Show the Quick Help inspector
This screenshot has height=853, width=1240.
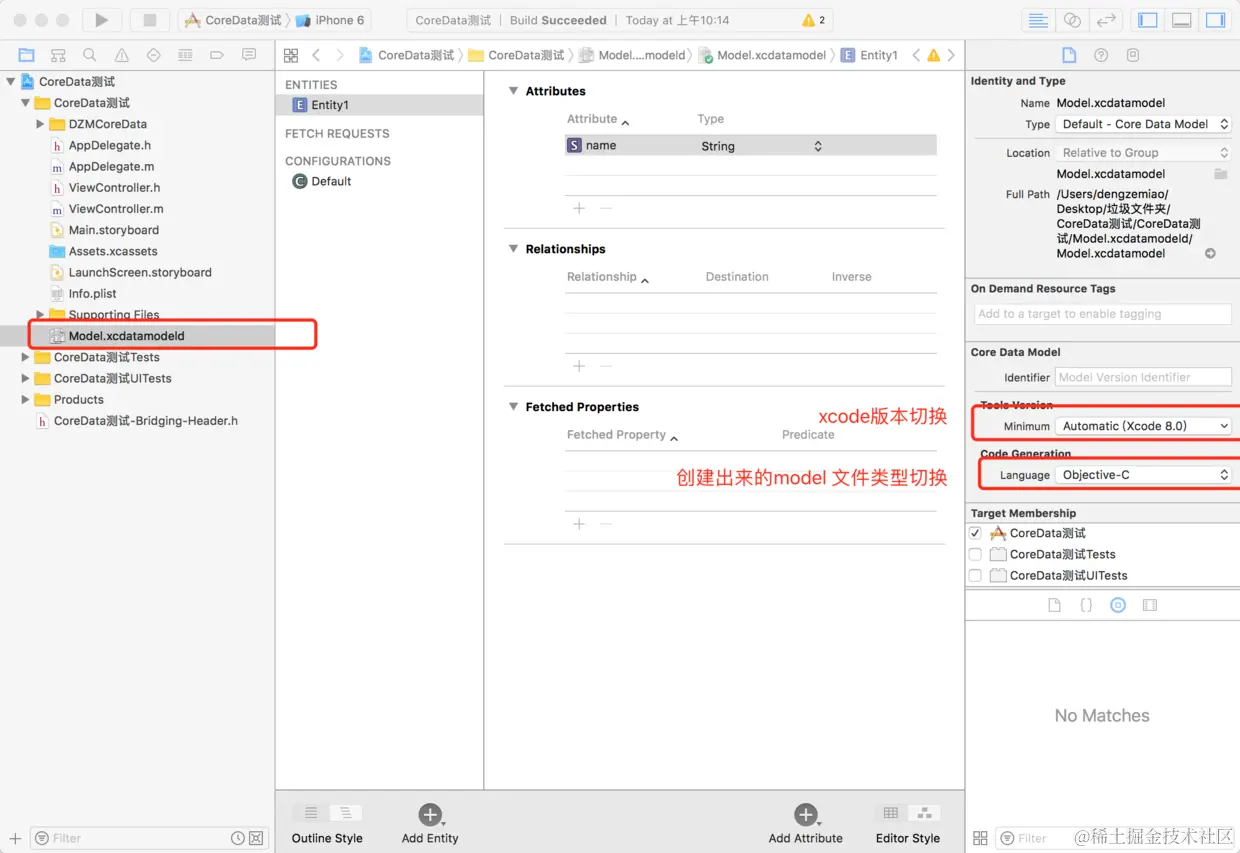point(1101,55)
